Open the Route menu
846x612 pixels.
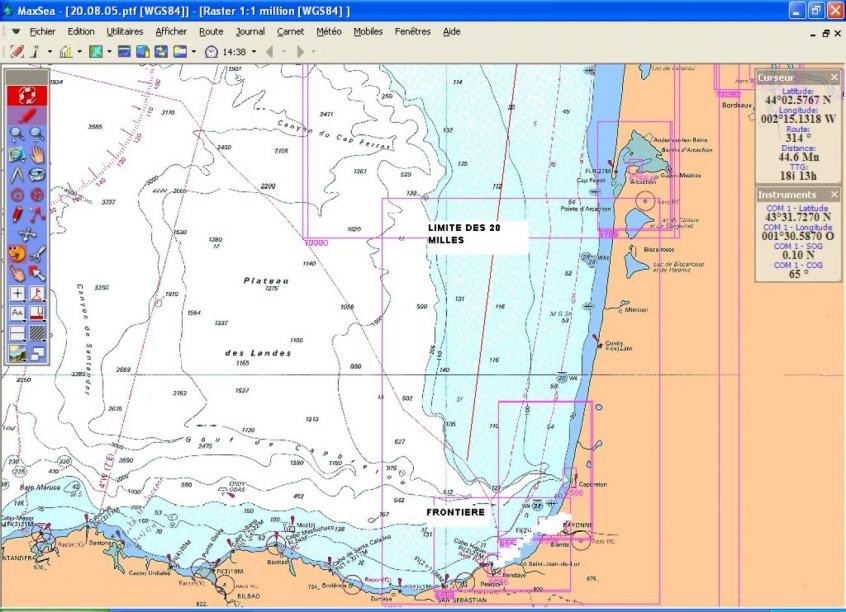(211, 31)
